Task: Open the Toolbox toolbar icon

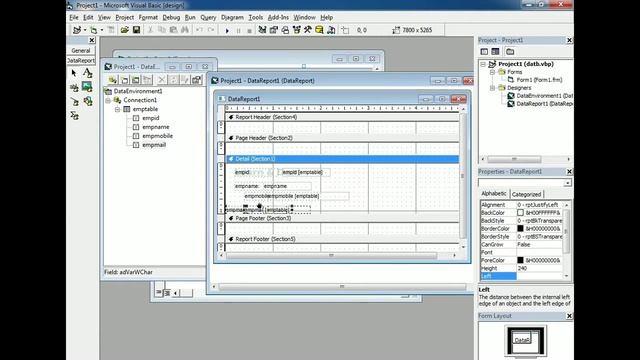Action: (308, 30)
